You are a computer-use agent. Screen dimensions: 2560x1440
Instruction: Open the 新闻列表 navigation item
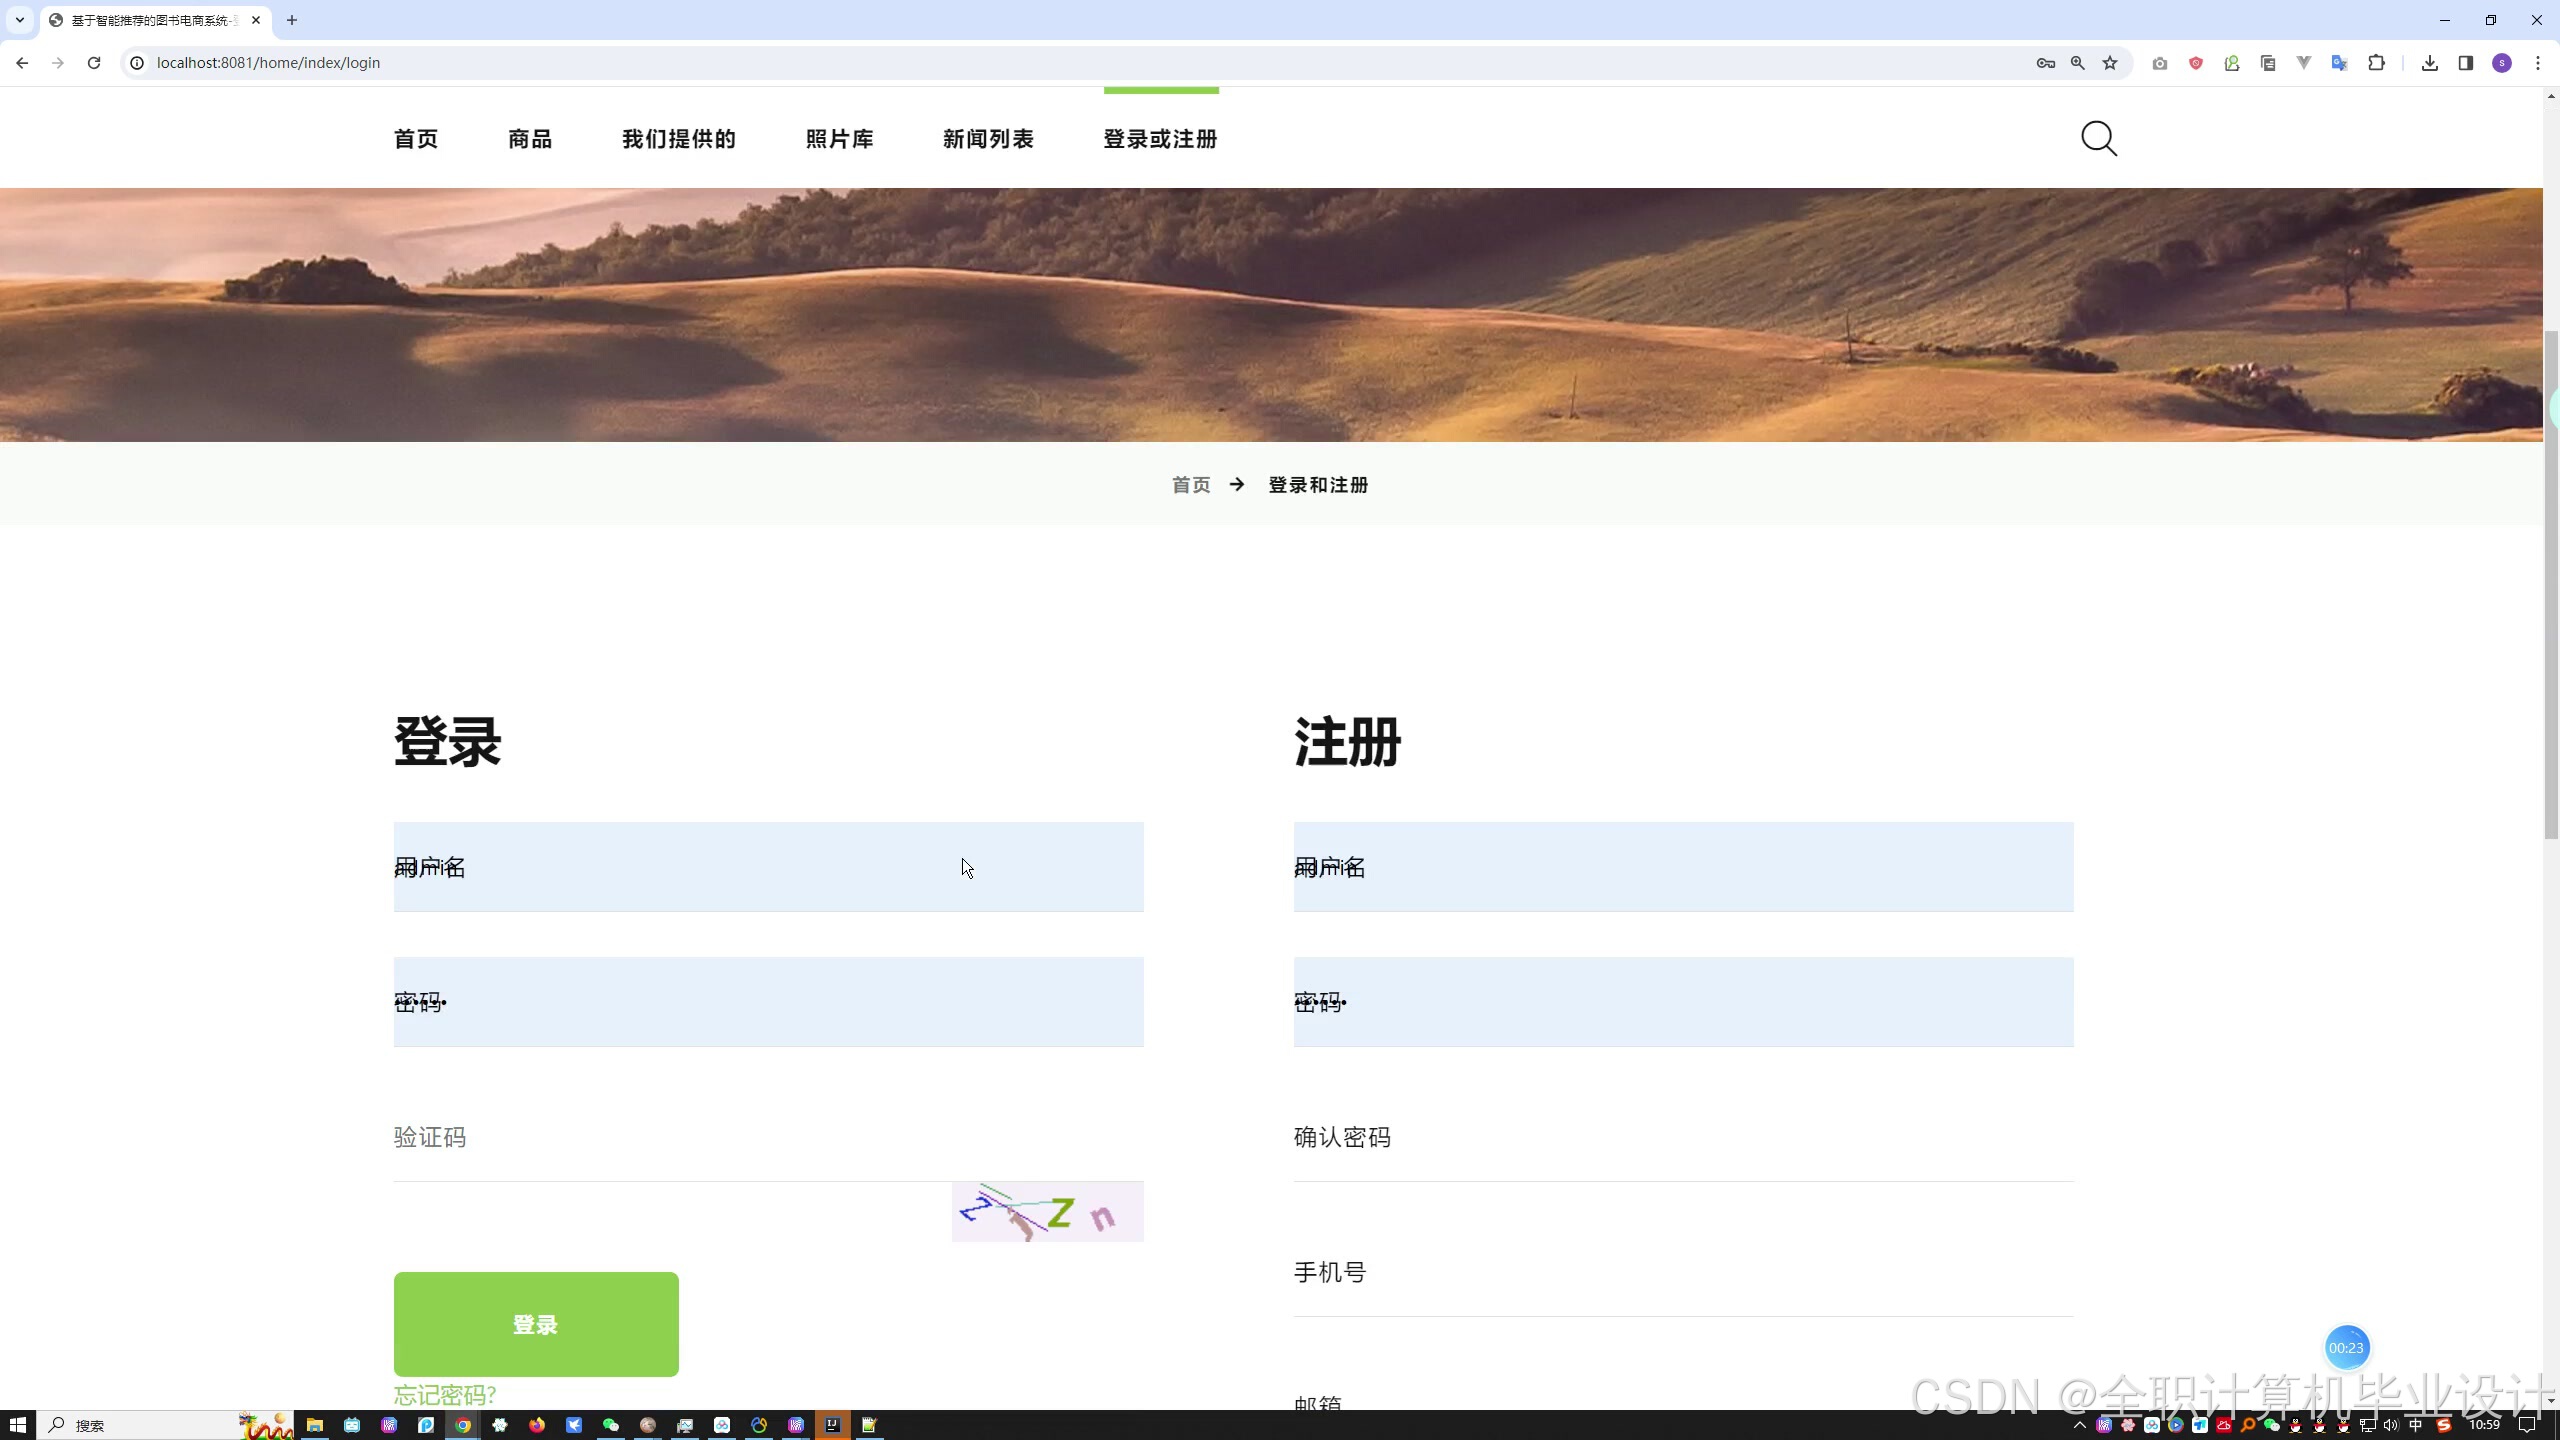988,139
